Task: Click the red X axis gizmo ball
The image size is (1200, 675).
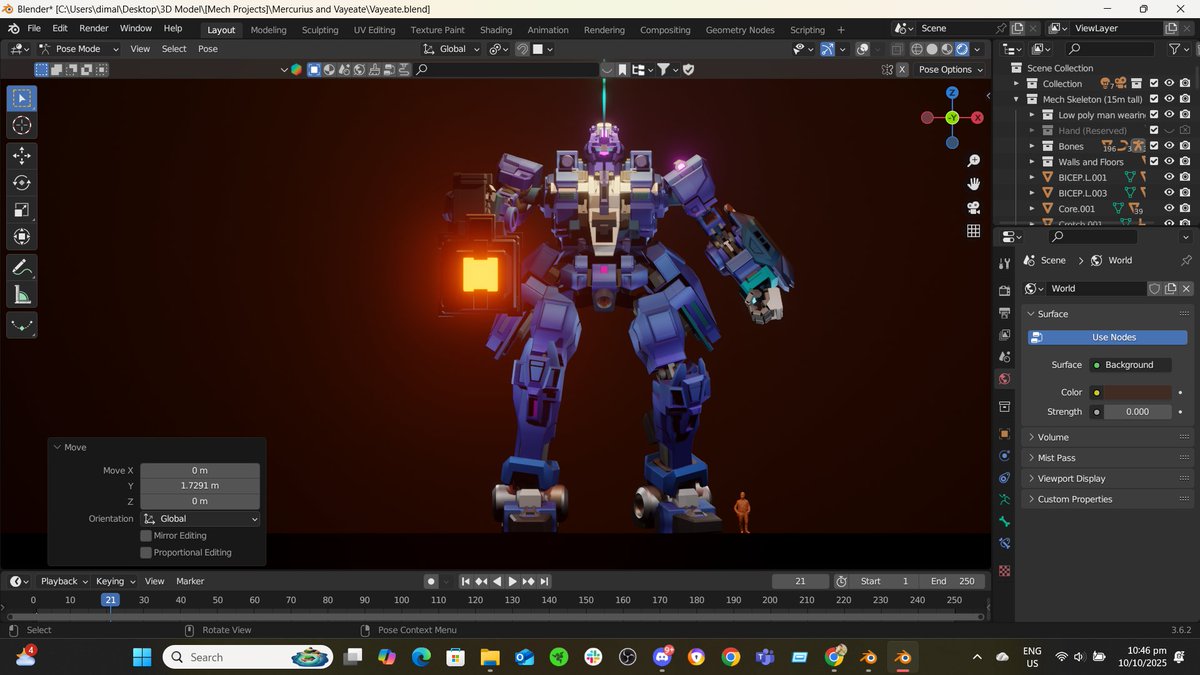Action: pyautogui.click(x=977, y=118)
